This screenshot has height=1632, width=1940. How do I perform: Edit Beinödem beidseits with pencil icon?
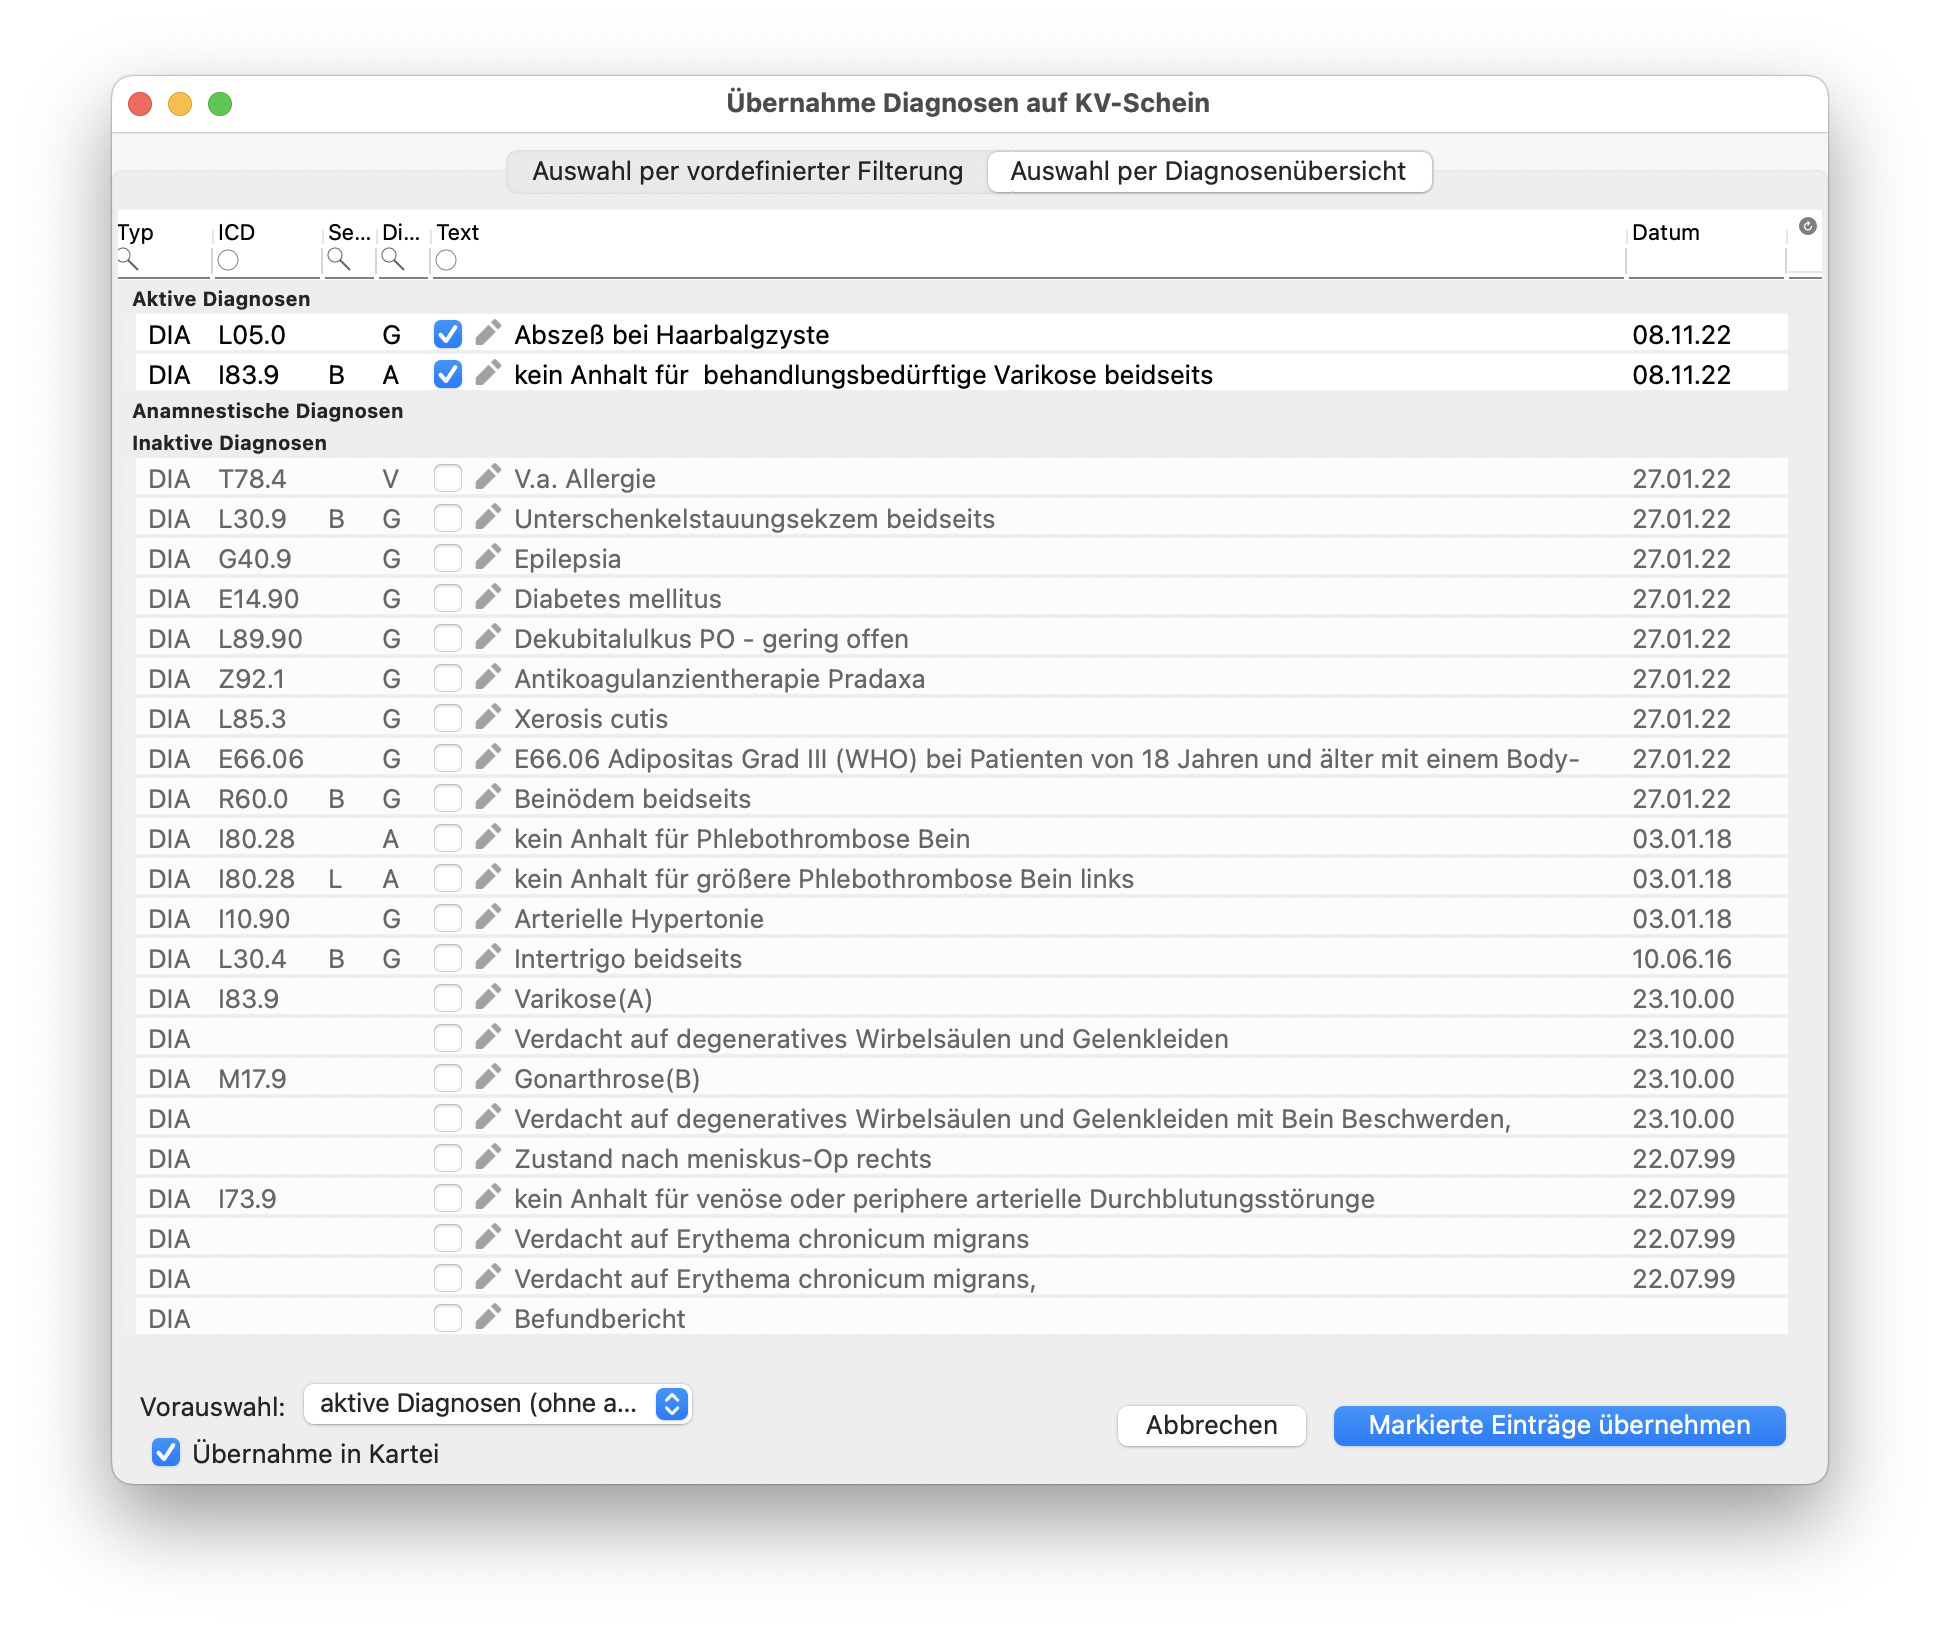[x=487, y=797]
